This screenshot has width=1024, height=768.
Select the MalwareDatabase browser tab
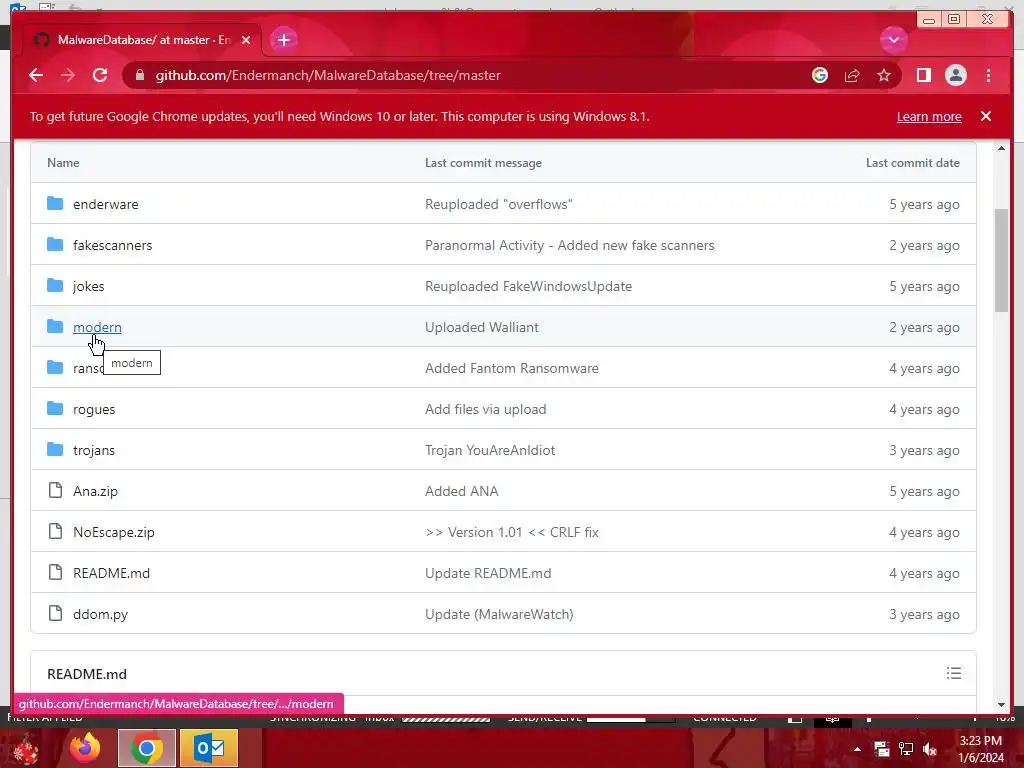point(142,40)
